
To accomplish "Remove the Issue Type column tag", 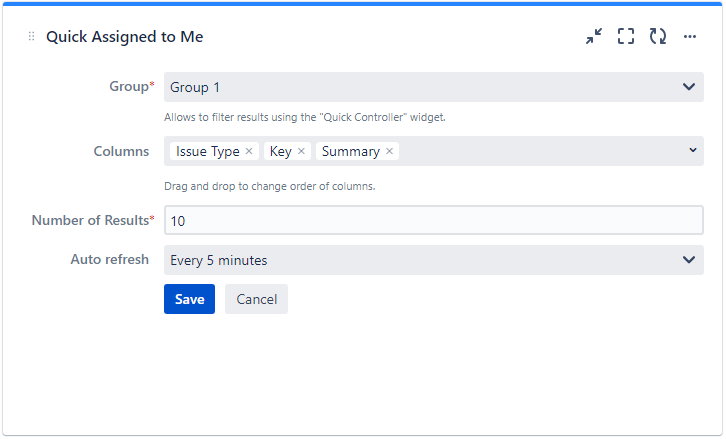I will (249, 152).
